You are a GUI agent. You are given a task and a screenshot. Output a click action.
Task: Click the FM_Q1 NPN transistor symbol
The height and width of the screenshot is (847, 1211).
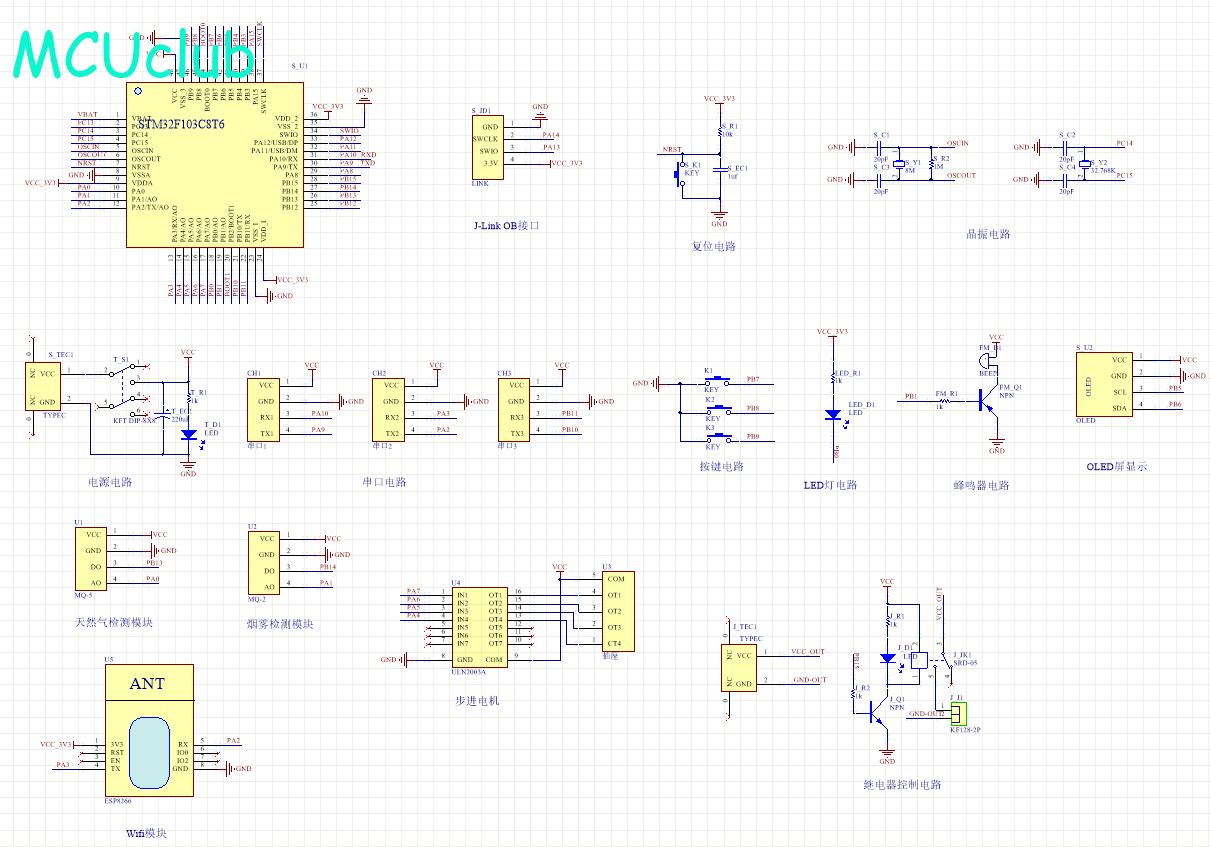click(x=988, y=401)
